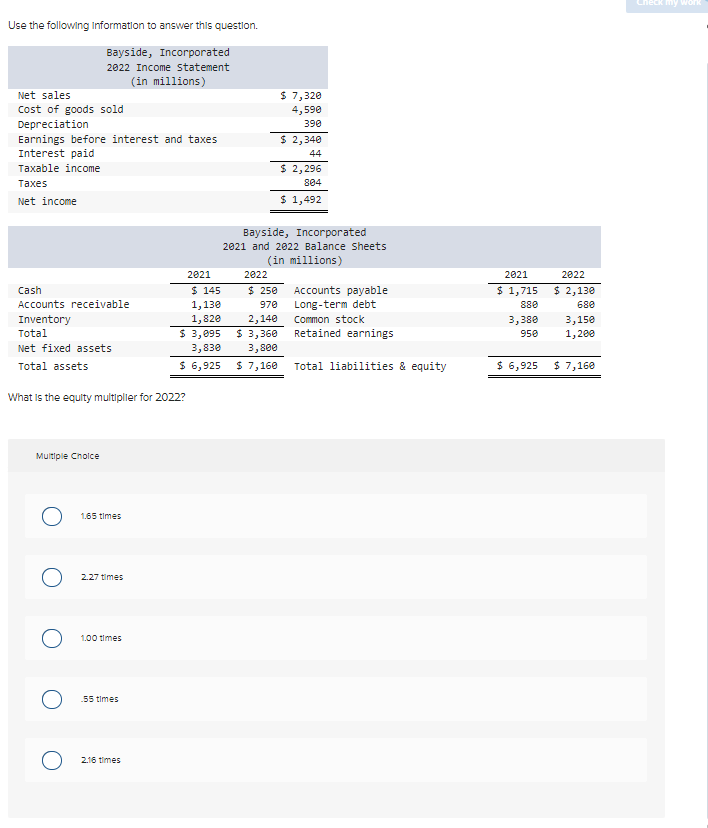The height and width of the screenshot is (828, 708).
Task: Select the Interest paid label
Action: pos(56,154)
